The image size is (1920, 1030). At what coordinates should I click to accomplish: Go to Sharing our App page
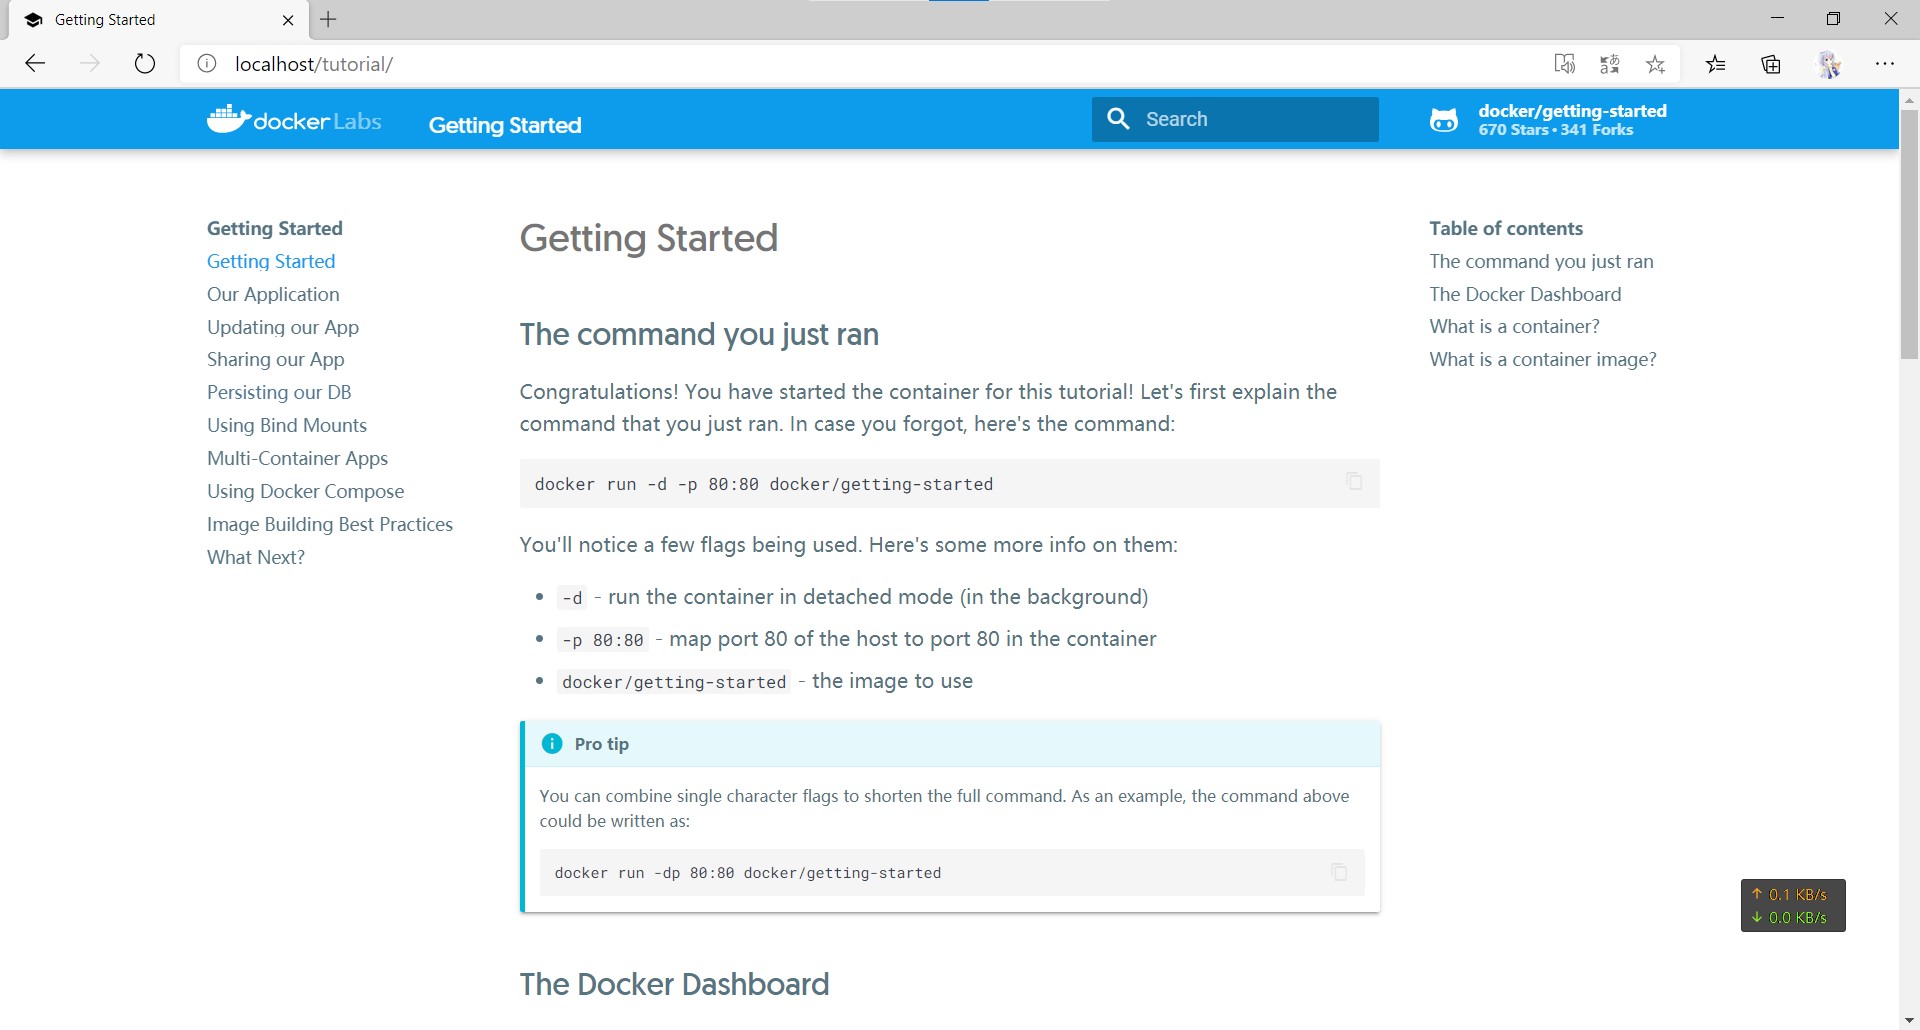click(276, 359)
